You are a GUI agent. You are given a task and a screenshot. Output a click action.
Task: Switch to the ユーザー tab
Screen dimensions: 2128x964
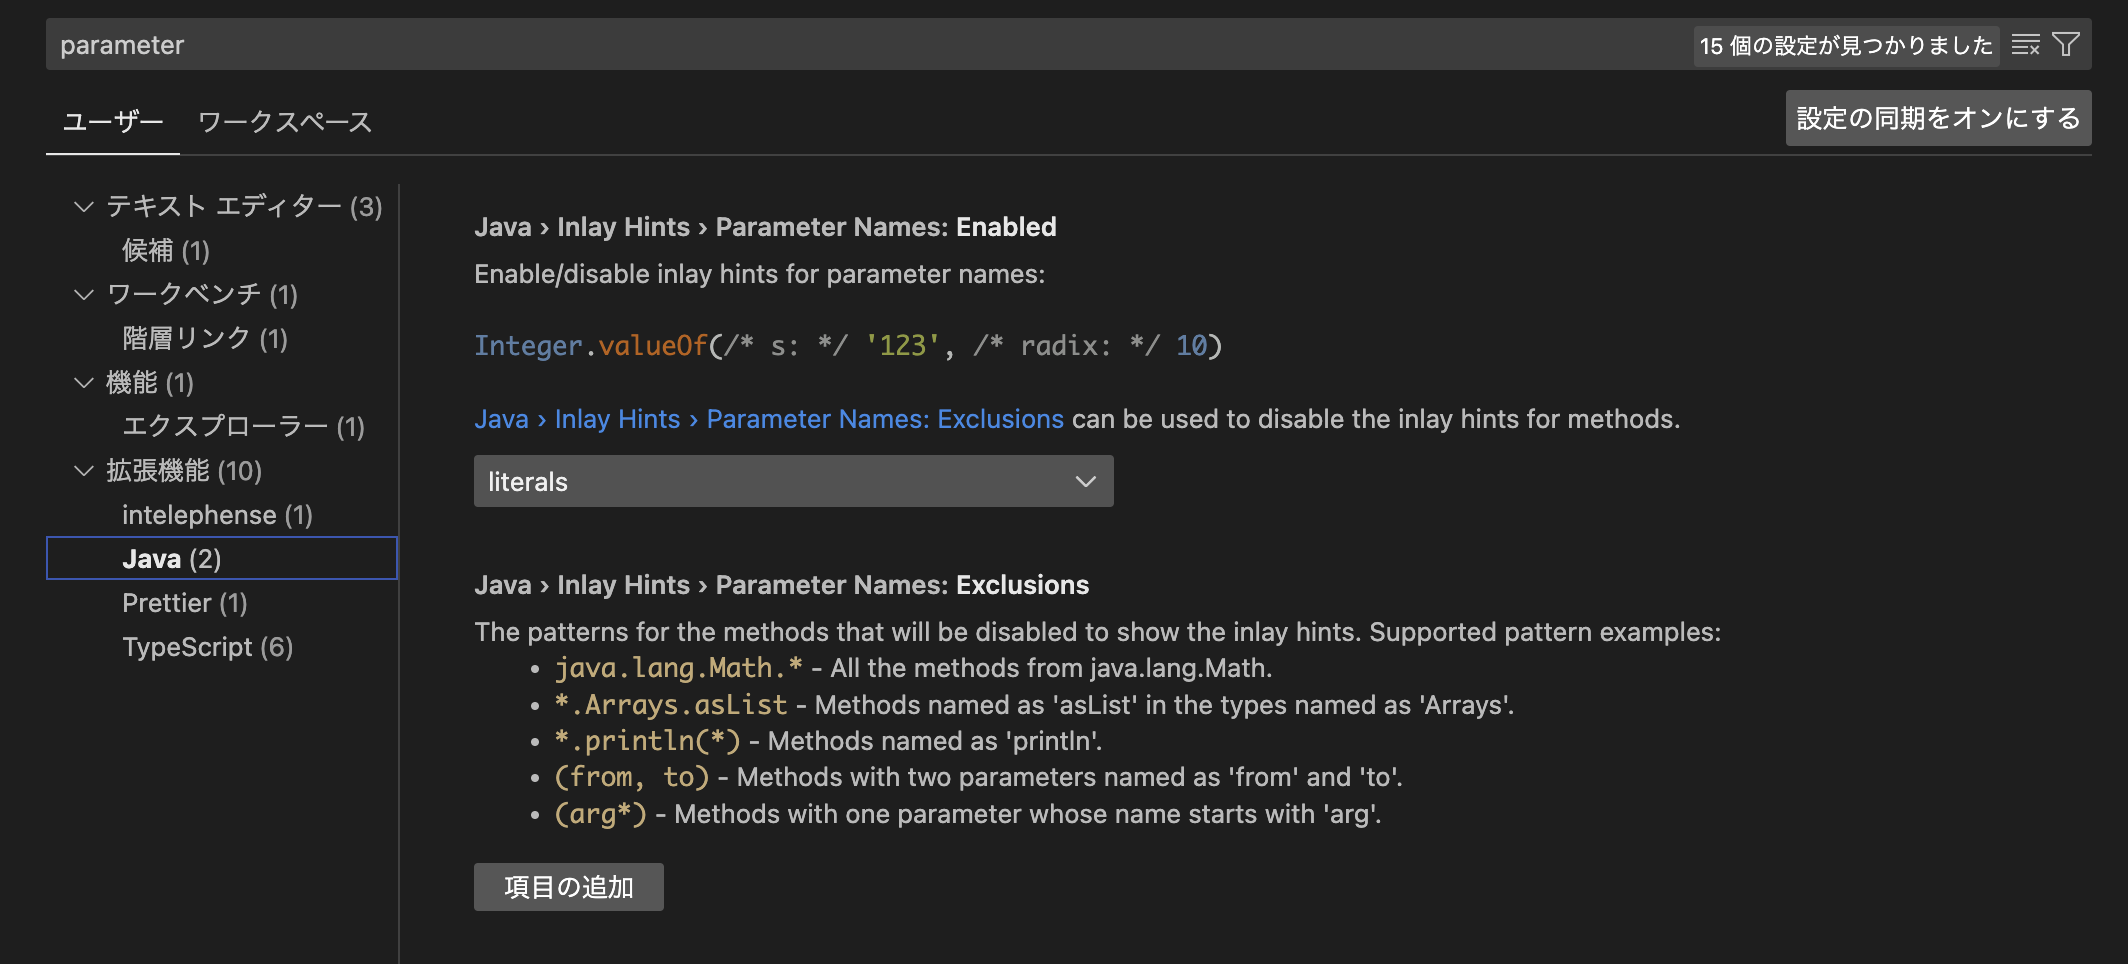[x=112, y=120]
